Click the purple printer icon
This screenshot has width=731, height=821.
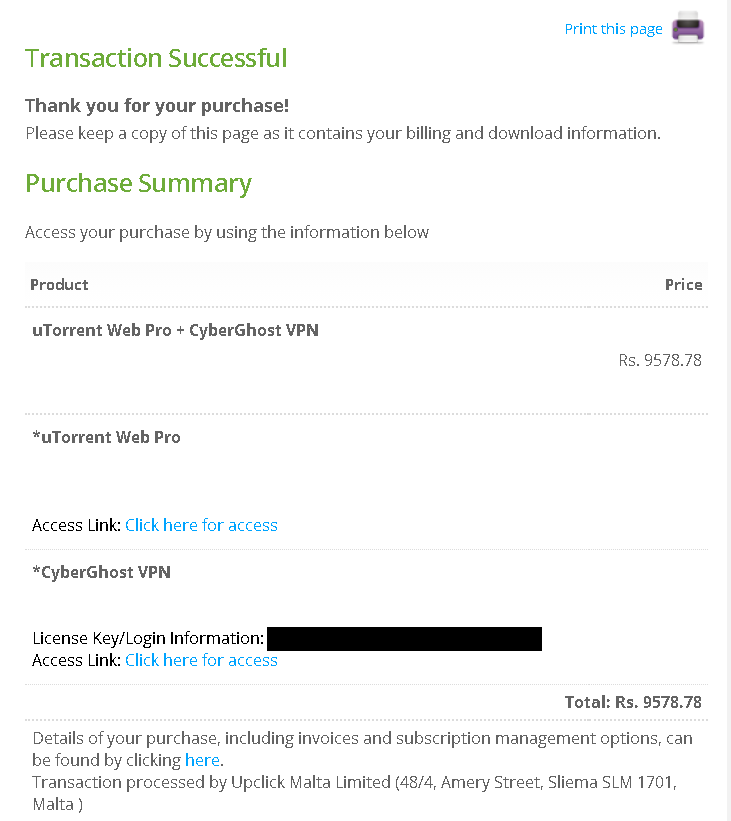(x=688, y=27)
